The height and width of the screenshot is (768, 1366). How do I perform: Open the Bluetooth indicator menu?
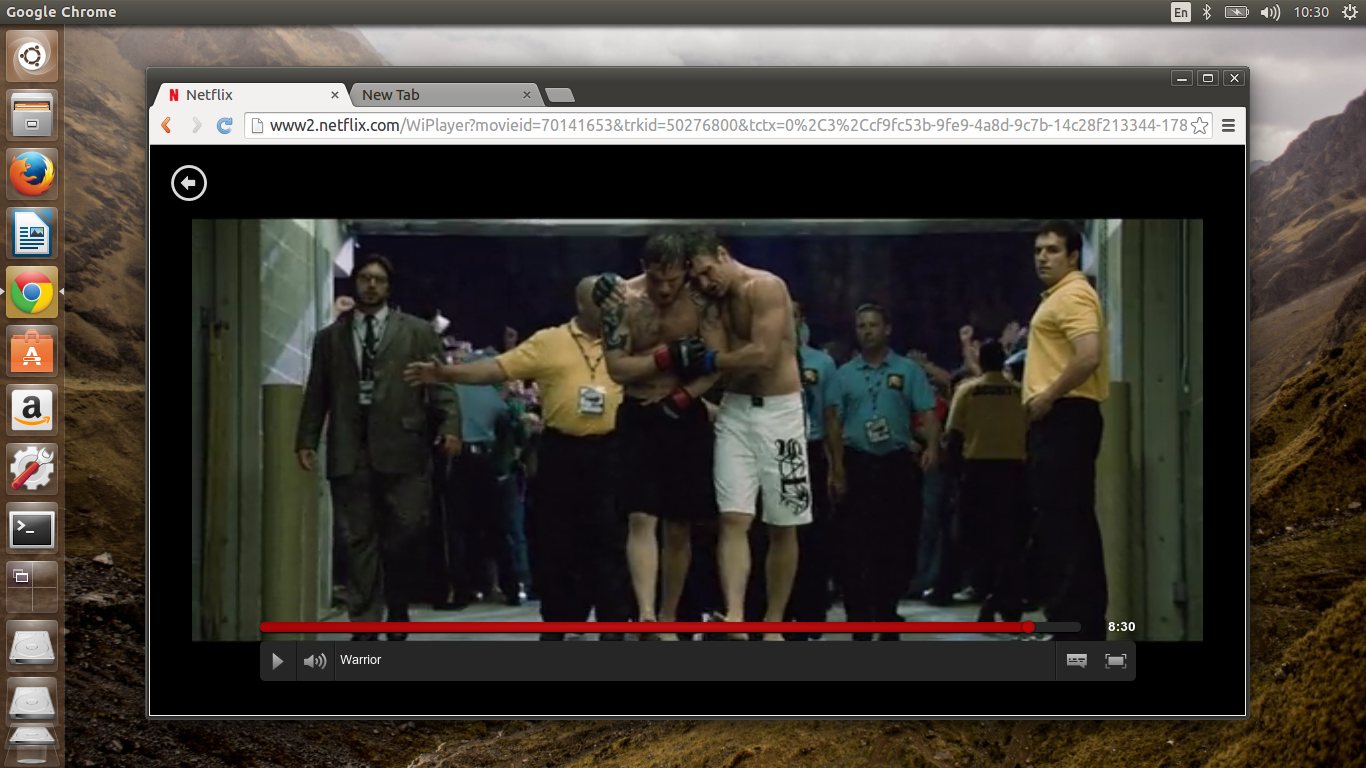click(x=1207, y=12)
